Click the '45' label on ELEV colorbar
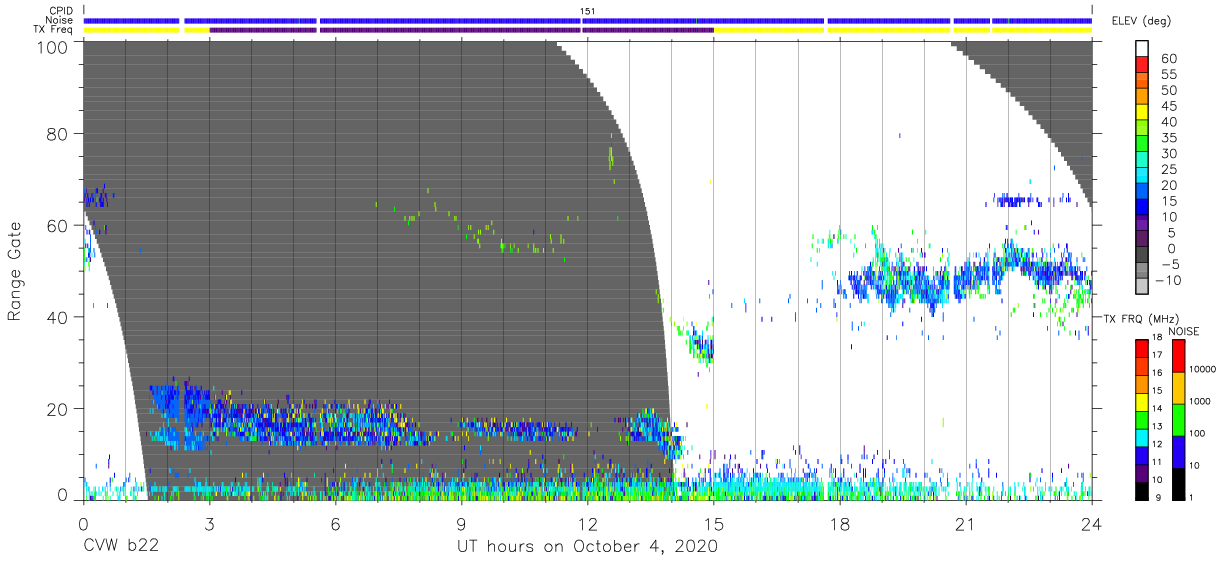 1167,106
